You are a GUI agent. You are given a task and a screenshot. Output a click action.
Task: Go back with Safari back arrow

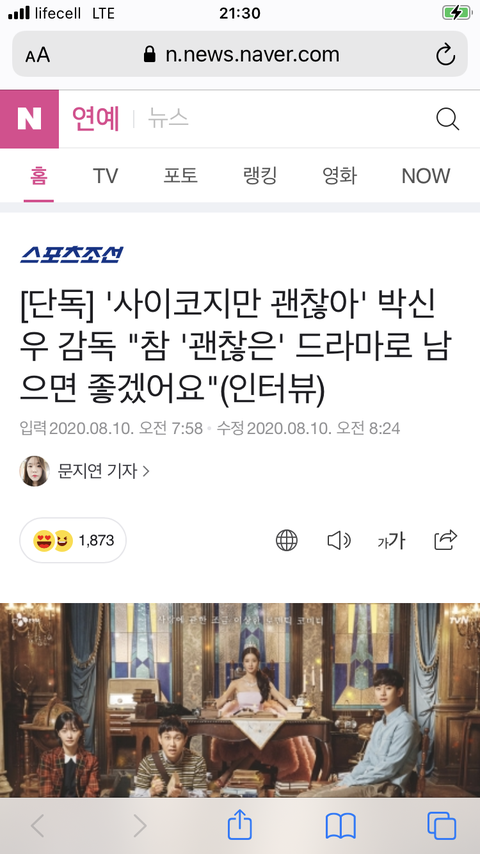[38, 826]
